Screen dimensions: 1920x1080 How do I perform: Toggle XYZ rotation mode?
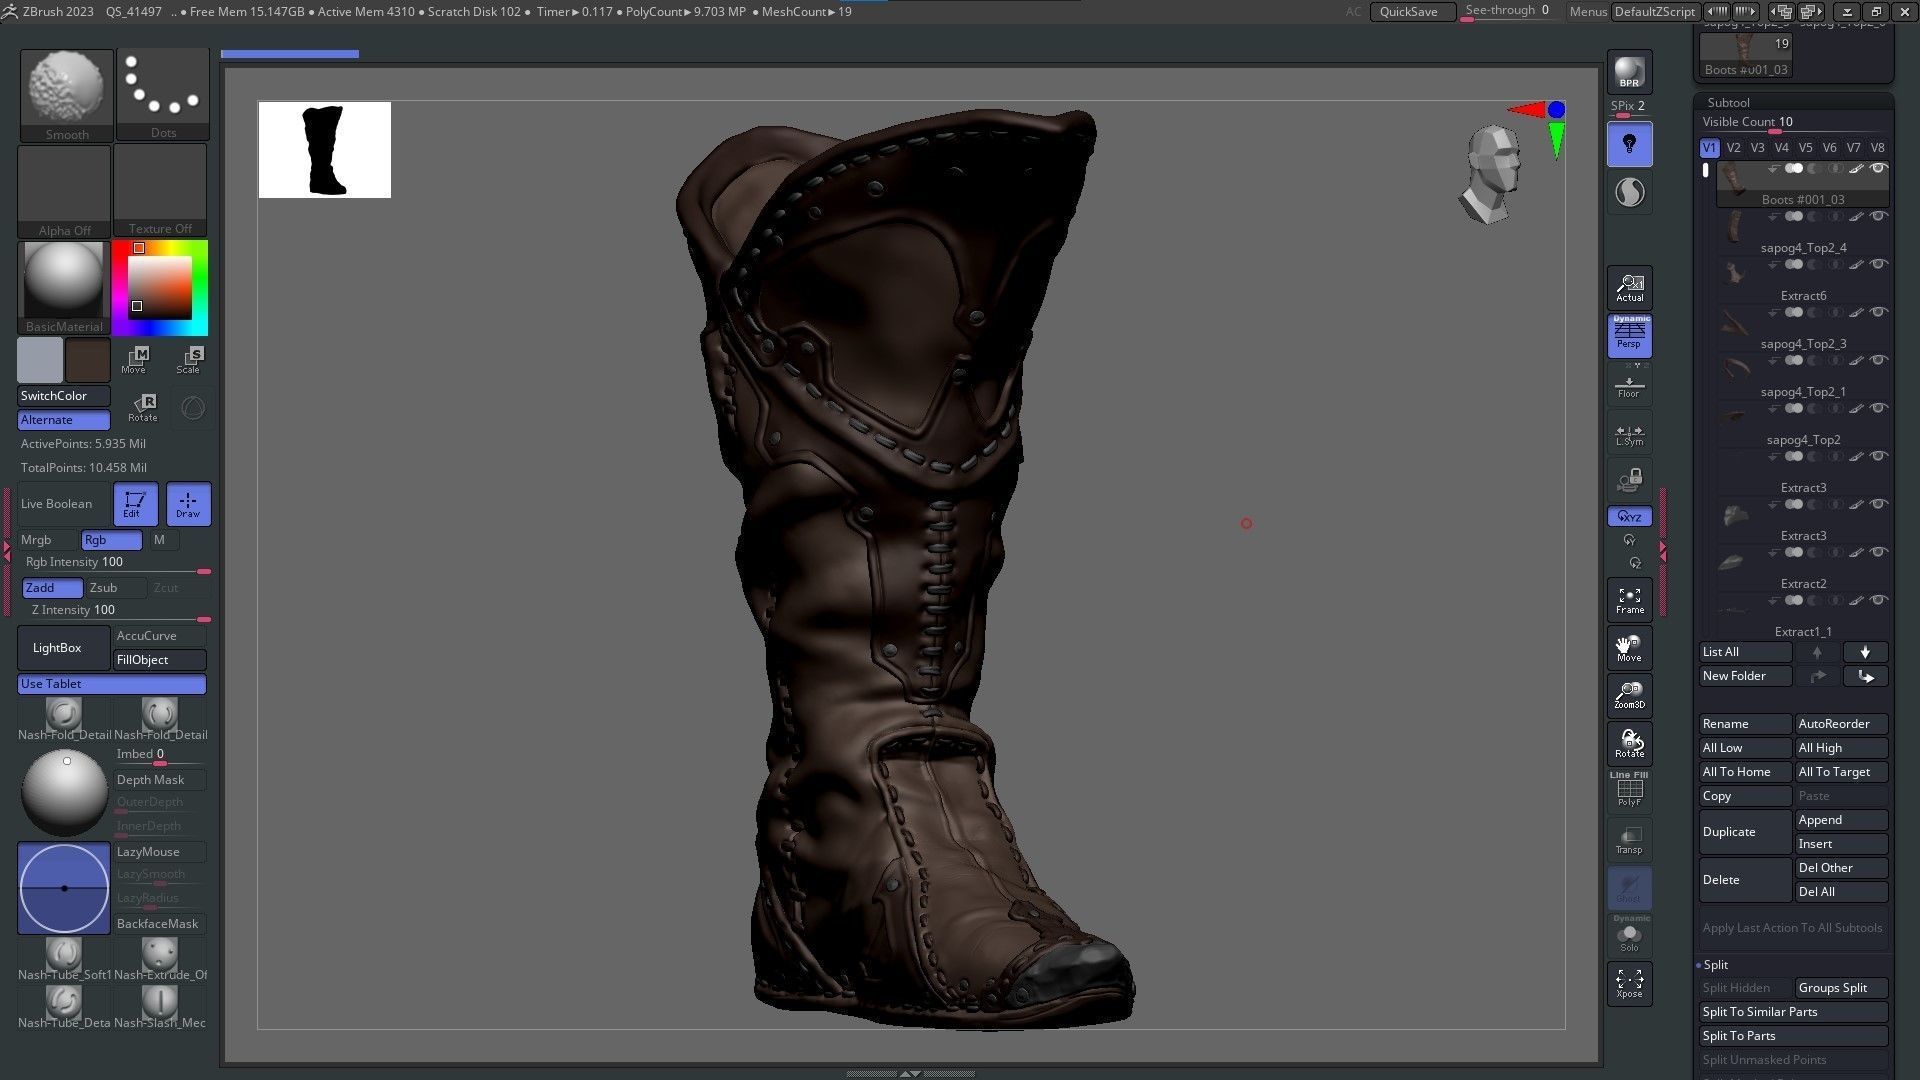click(1629, 517)
